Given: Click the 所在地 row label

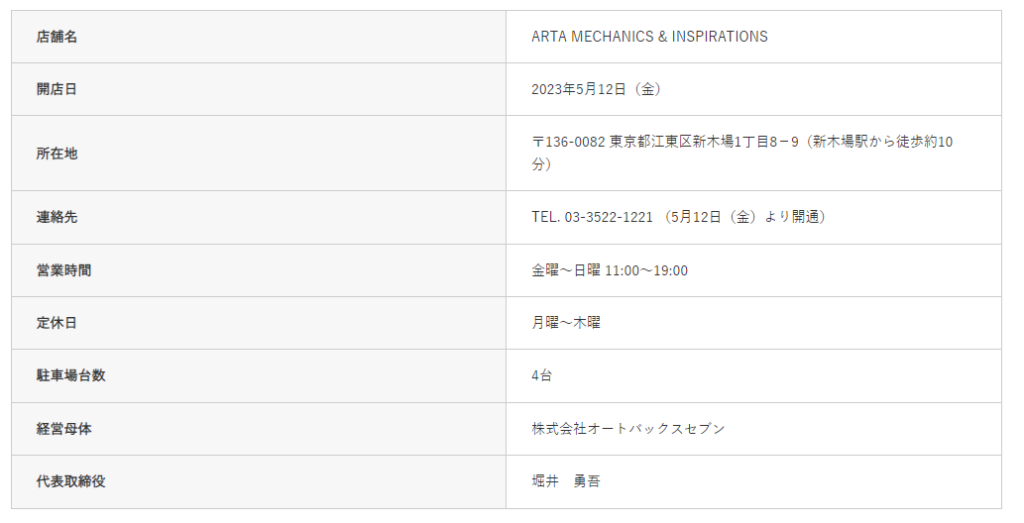Looking at the screenshot, I should click(57, 153).
